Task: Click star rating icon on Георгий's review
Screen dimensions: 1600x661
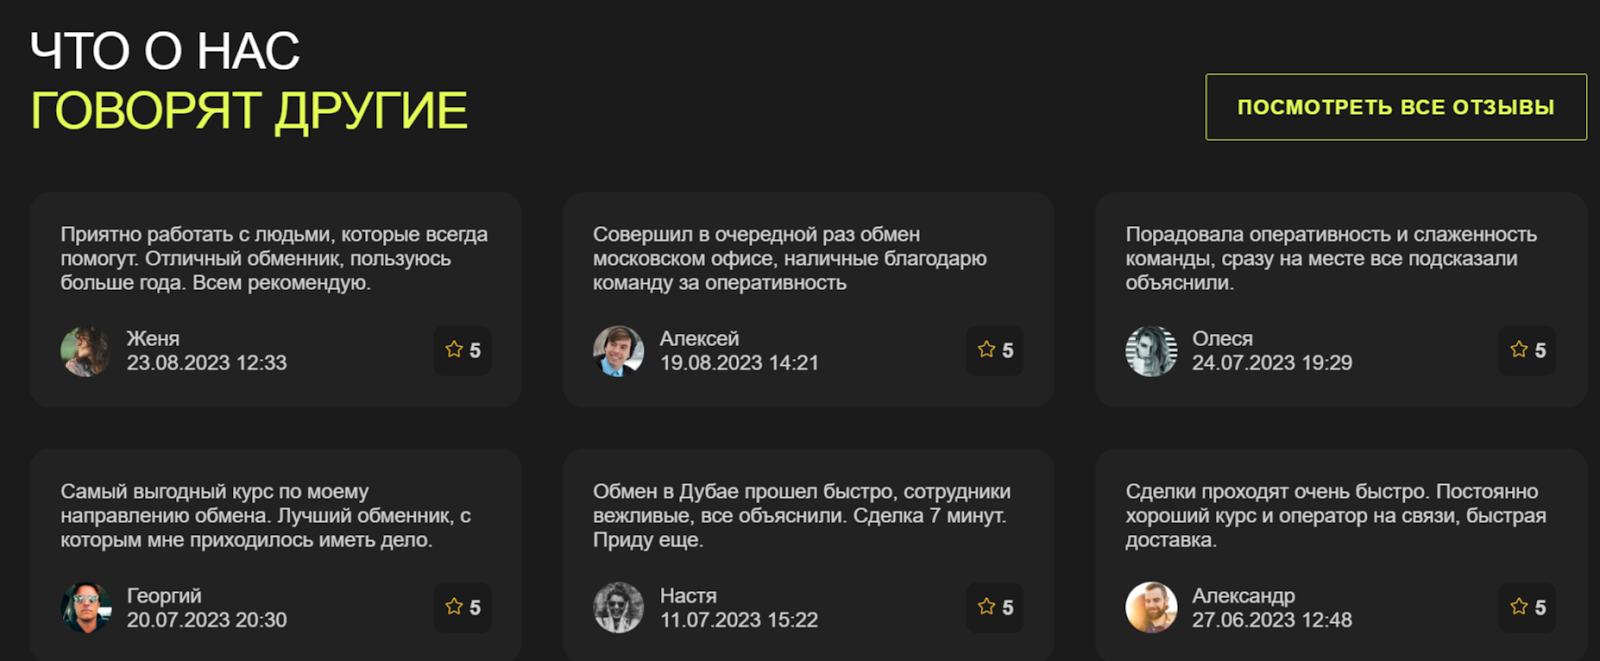Action: pyautogui.click(x=454, y=606)
